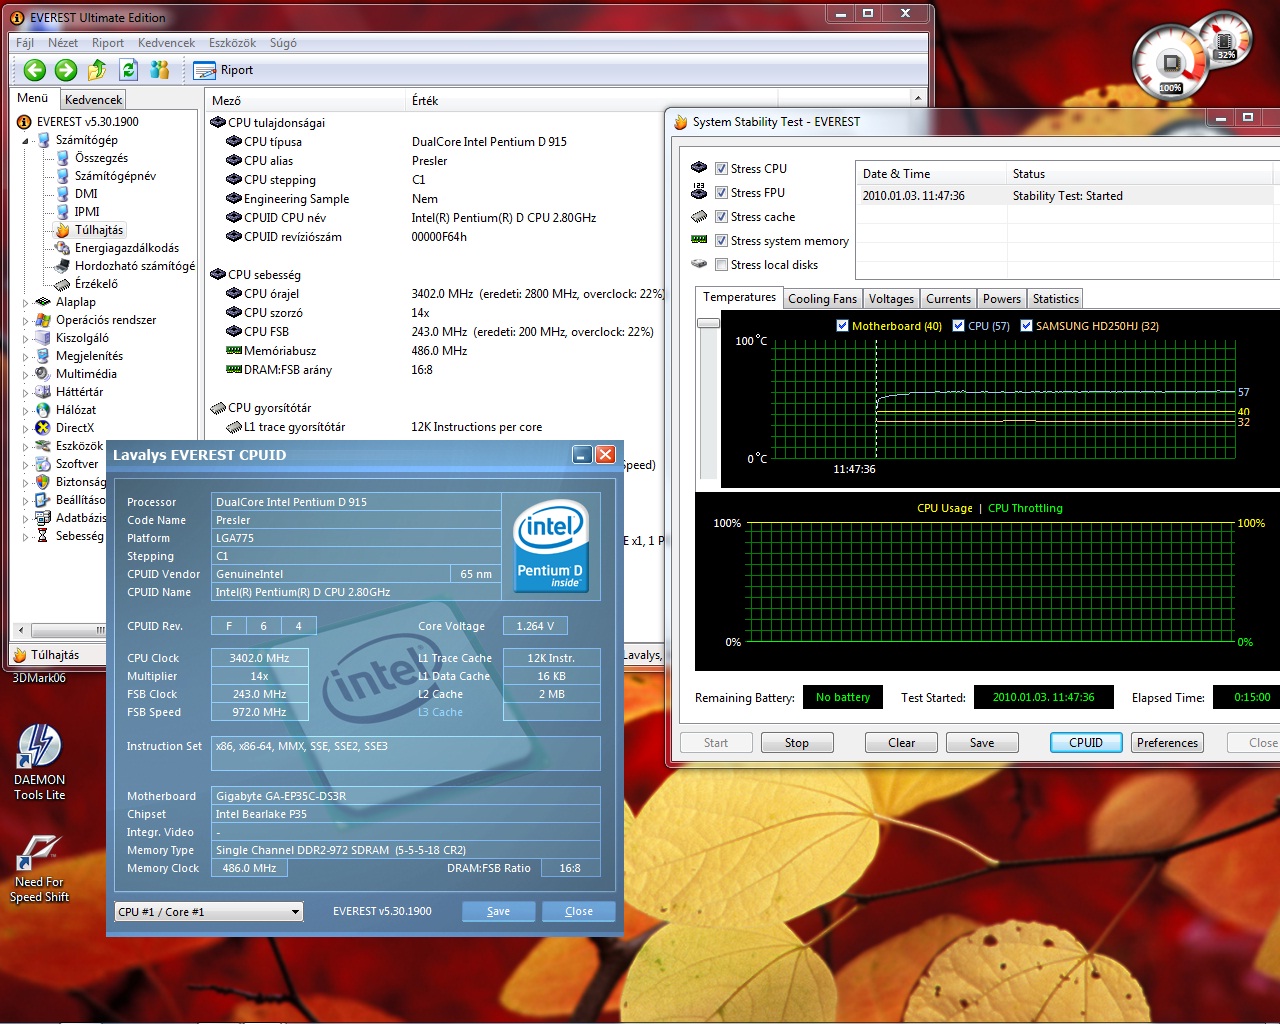Expand the Kiszolgáló tree node
The height and width of the screenshot is (1024, 1280).
click(x=25, y=339)
